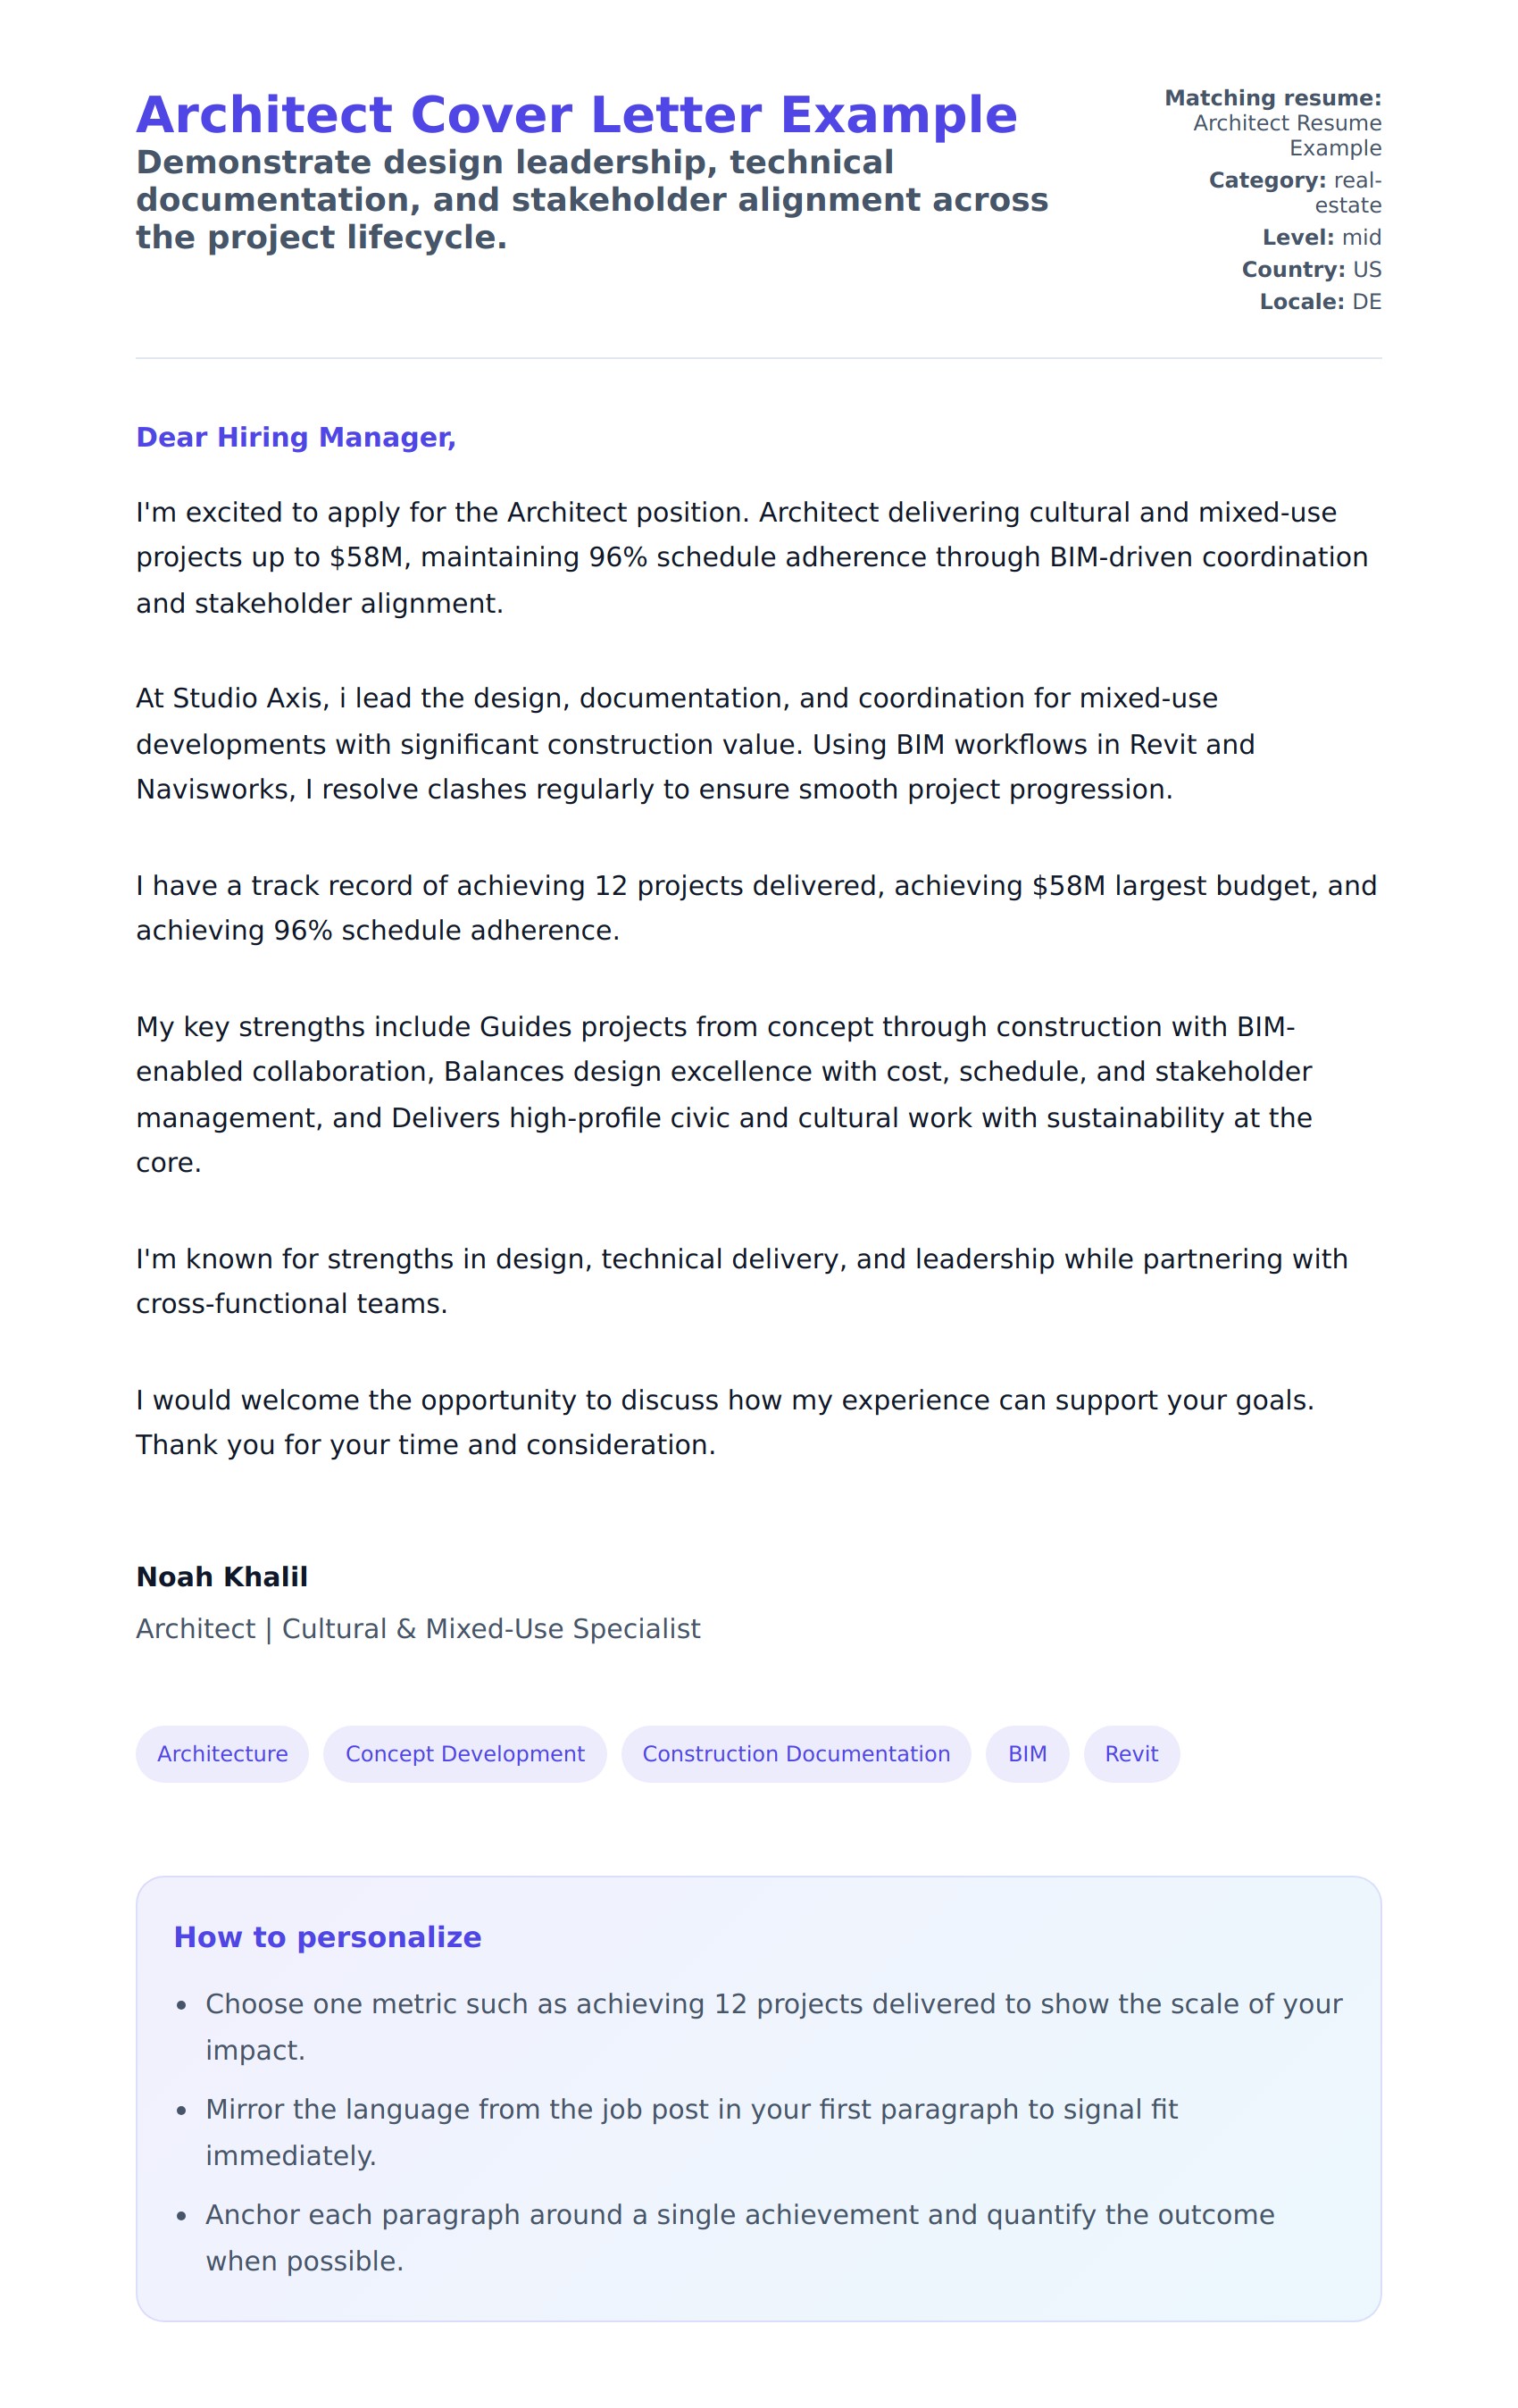Open the Construction Documentation tag

(x=795, y=1753)
